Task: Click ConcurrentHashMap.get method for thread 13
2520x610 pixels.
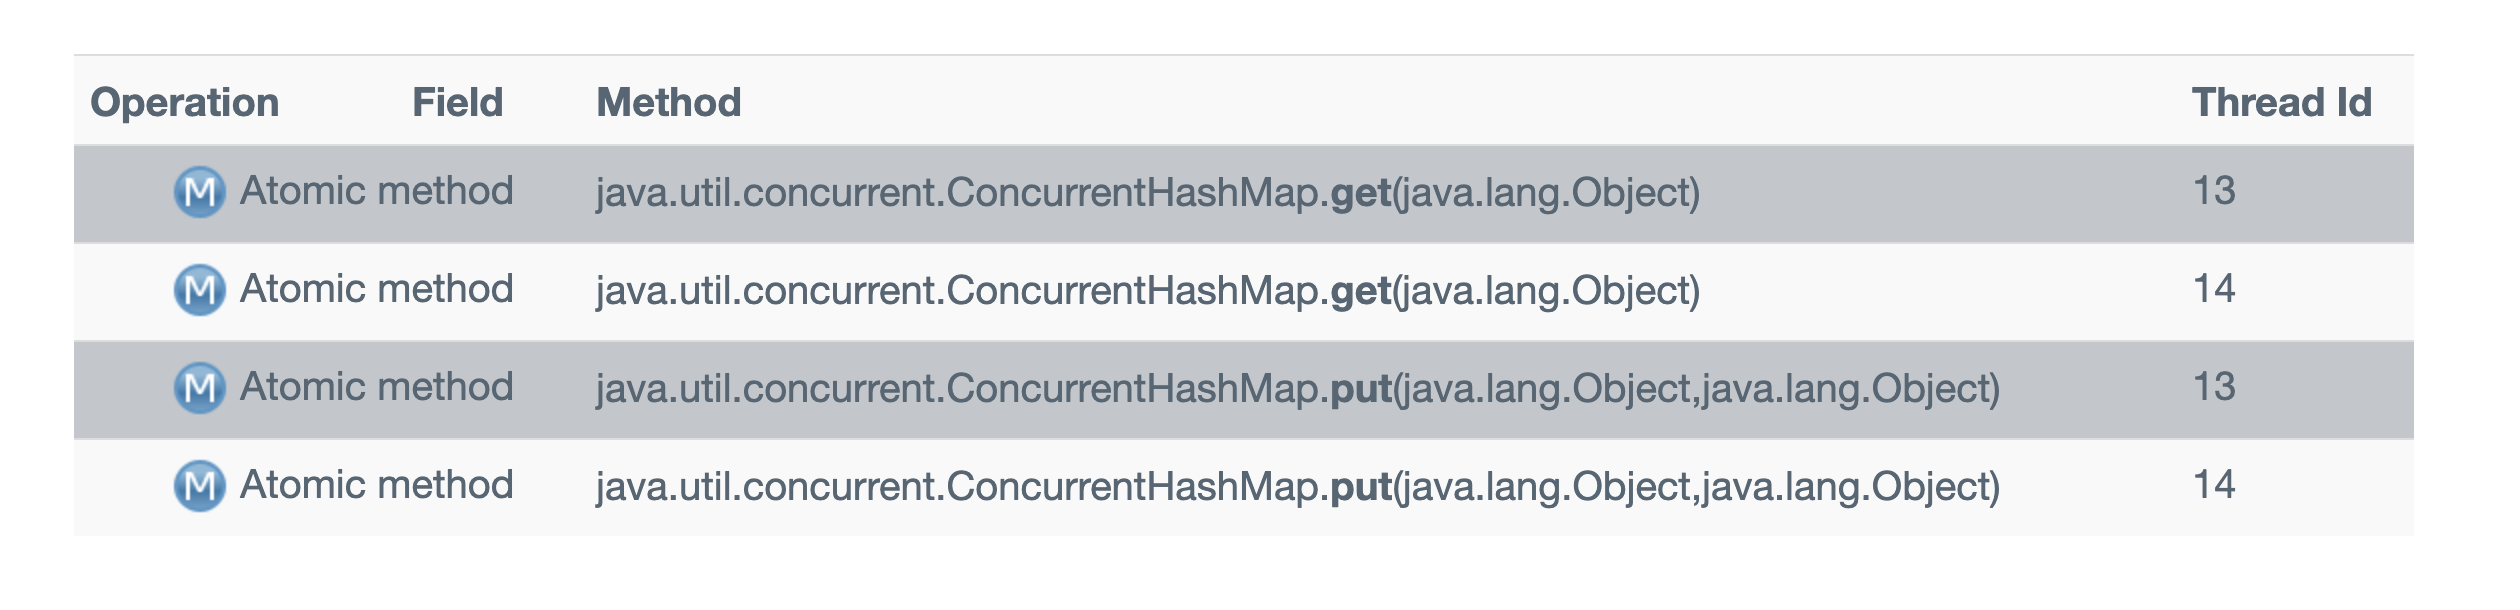Action: coord(1147,192)
